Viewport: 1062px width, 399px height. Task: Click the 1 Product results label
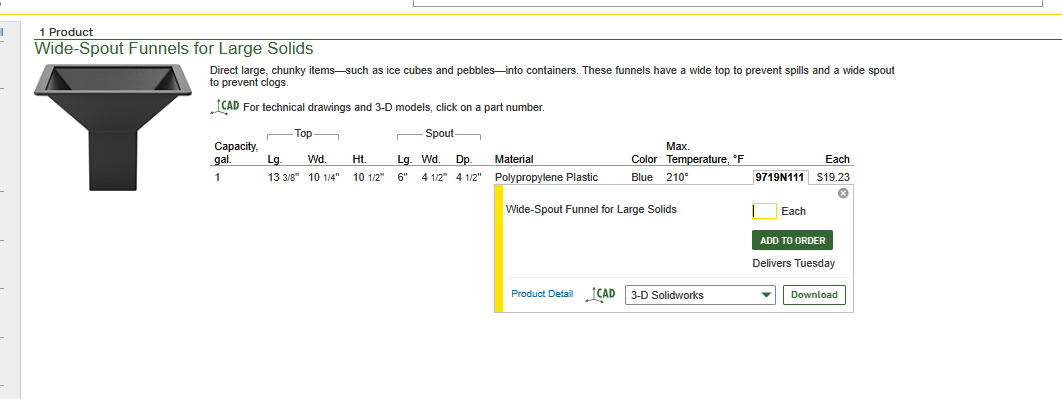(x=66, y=32)
